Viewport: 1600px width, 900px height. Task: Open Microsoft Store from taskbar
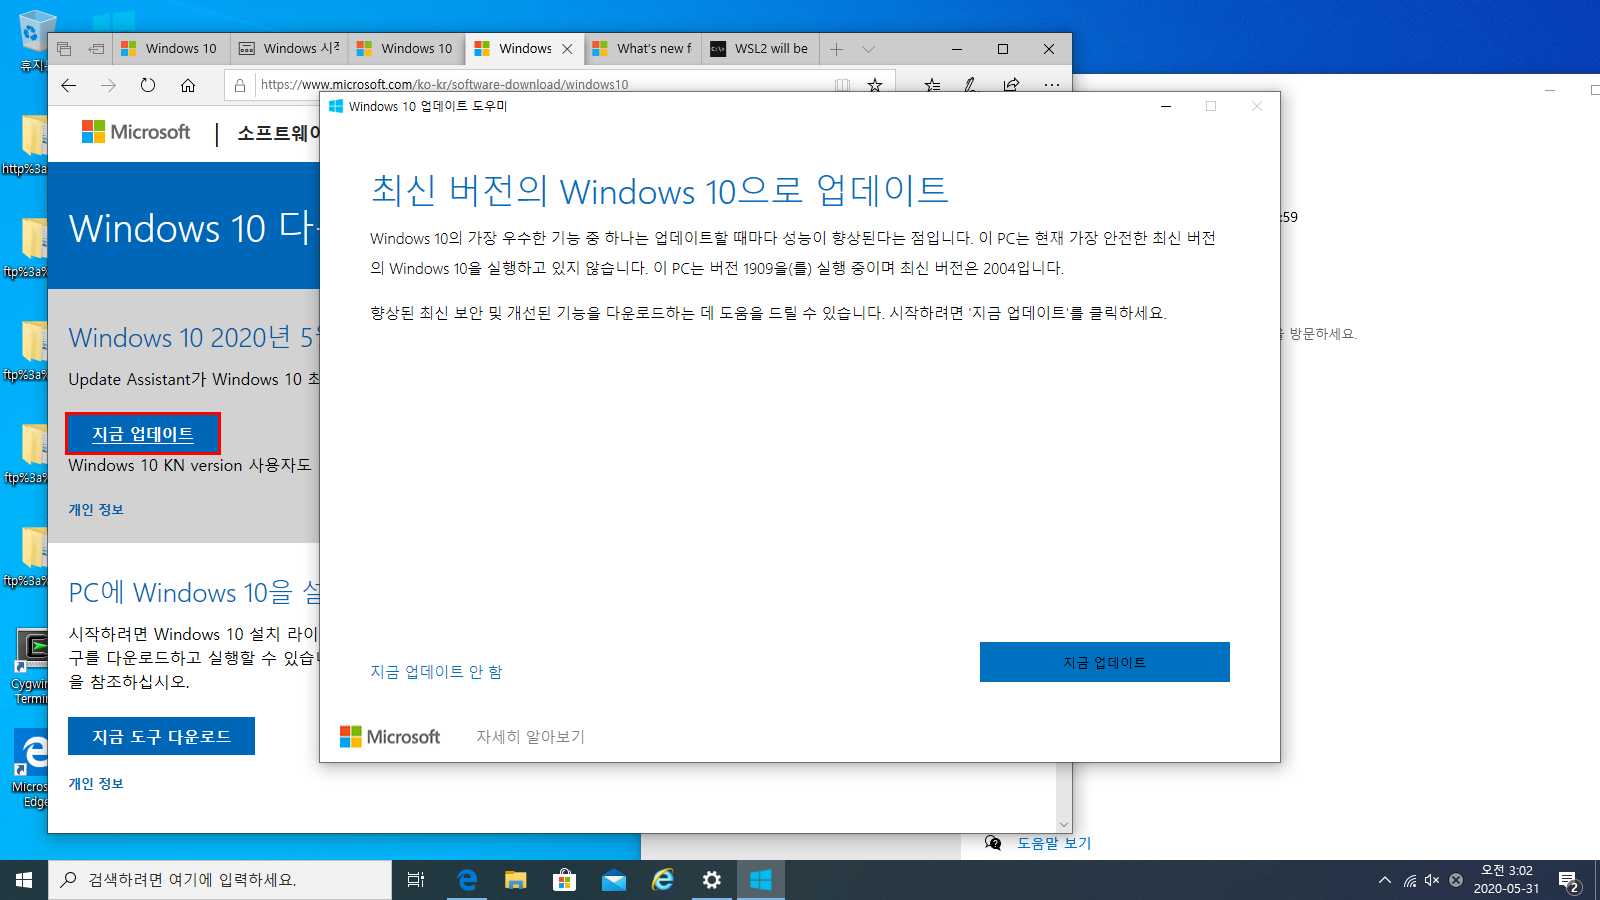(x=564, y=880)
